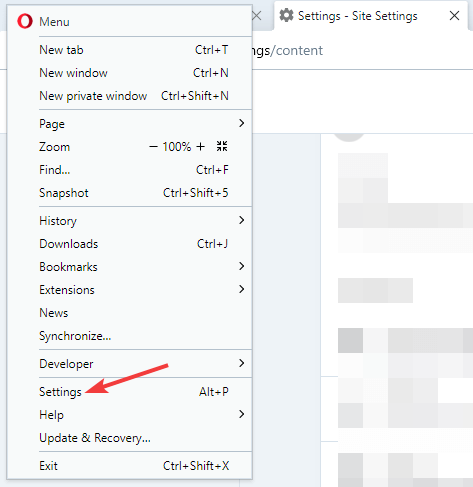Viewport: 473px width, 487px height.
Task: Click the address bar showing /content
Action: click(x=360, y=51)
